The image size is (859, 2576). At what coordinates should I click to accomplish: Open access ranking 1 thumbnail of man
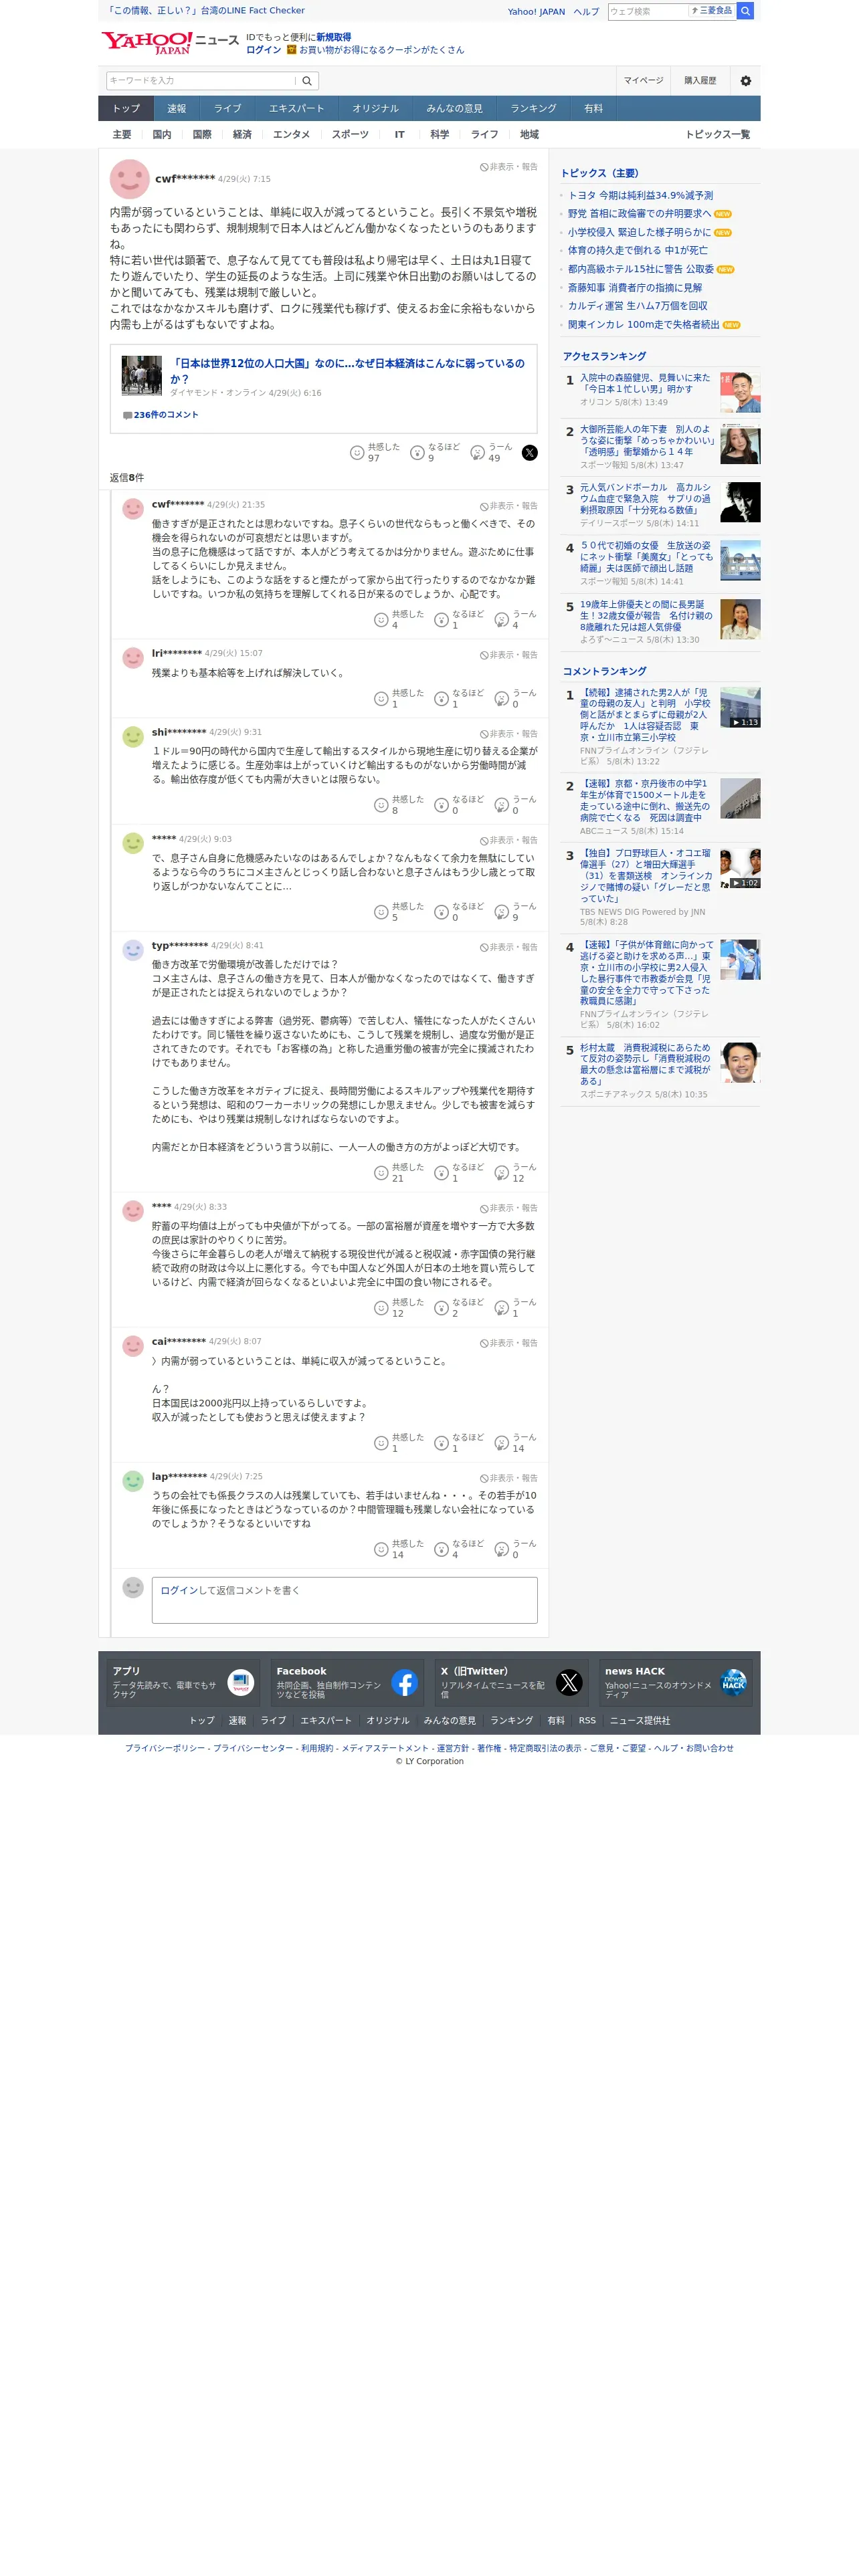pos(740,392)
